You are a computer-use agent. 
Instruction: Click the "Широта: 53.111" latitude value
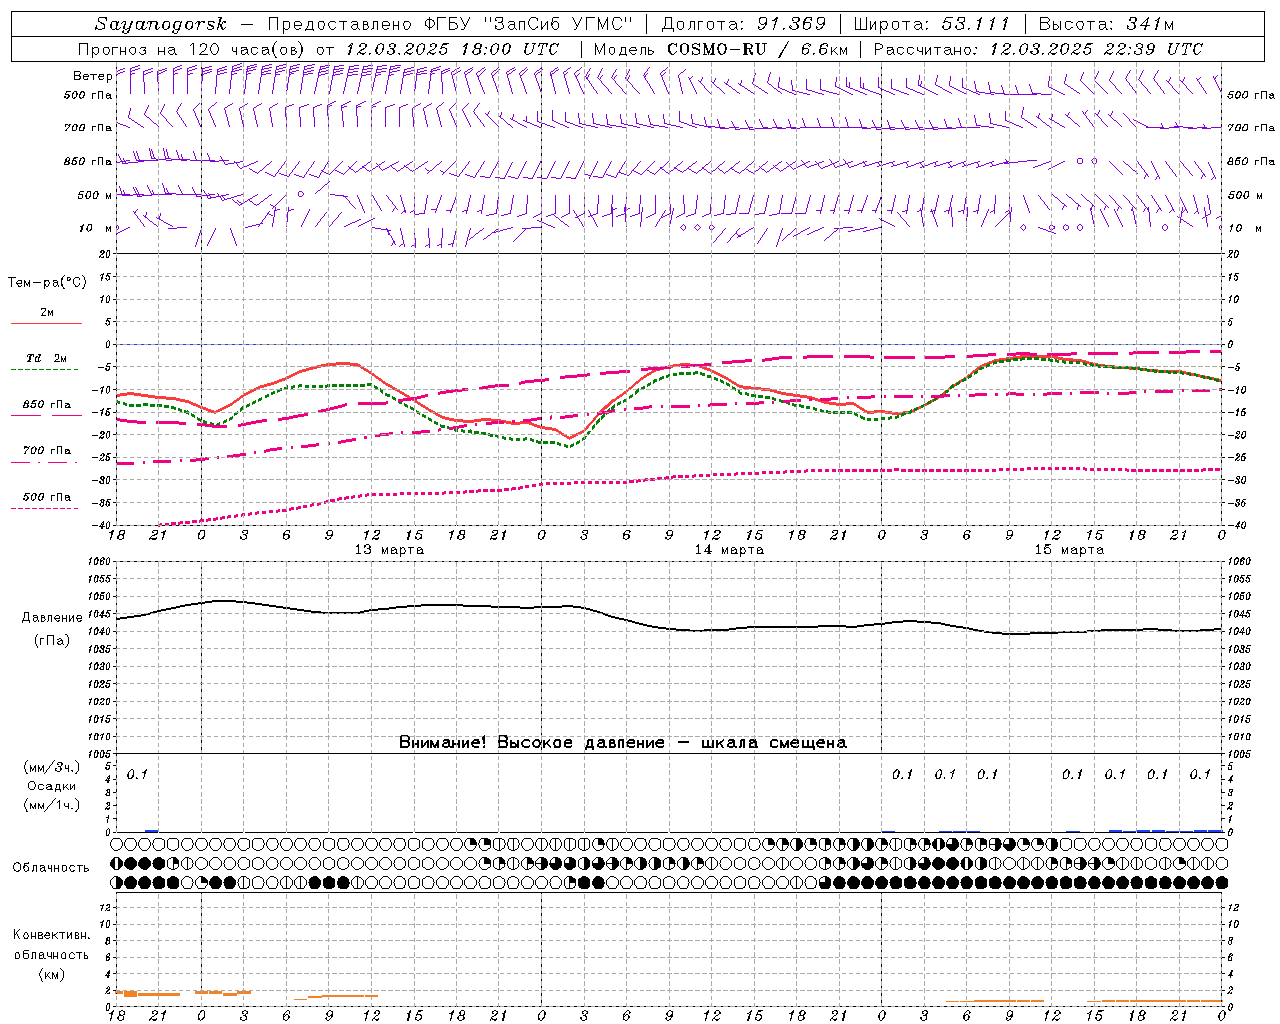click(x=932, y=24)
